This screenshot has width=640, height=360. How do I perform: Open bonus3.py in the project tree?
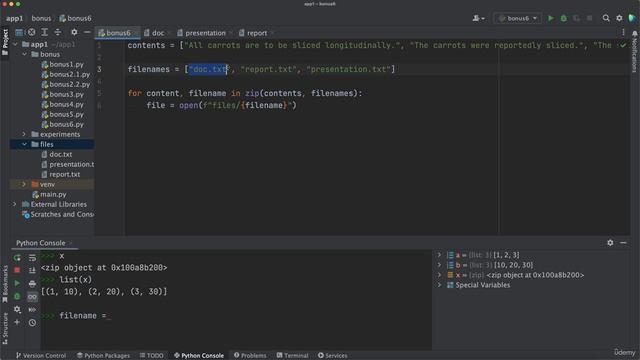(66, 94)
